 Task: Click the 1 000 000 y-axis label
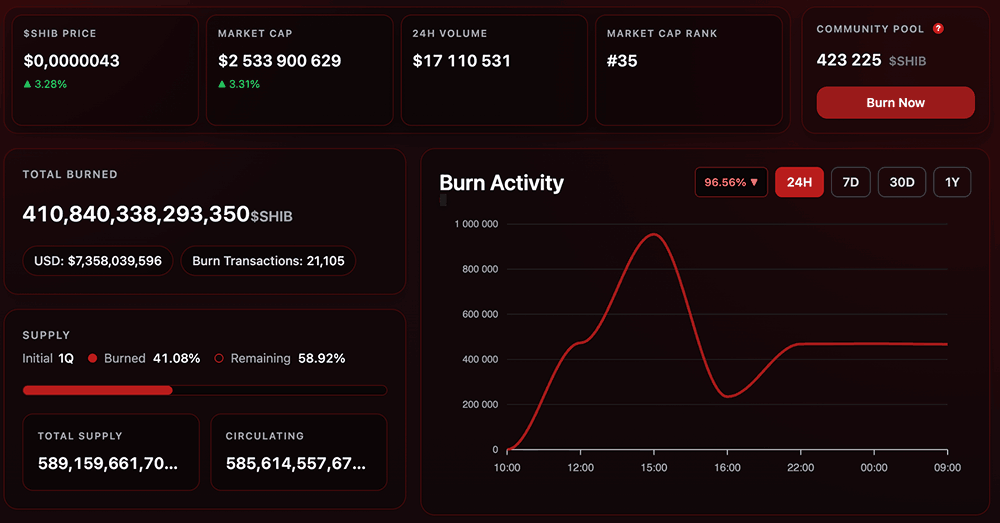click(476, 224)
